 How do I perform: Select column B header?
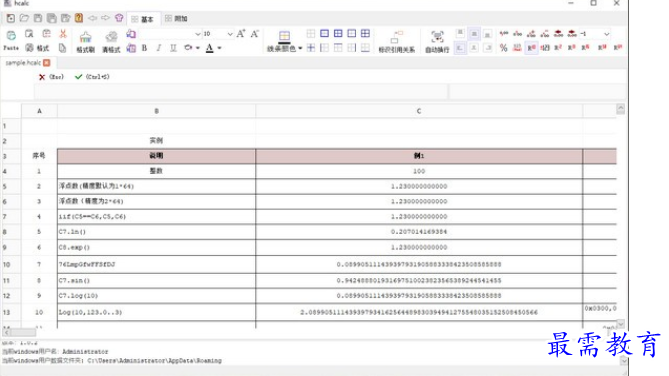coord(157,111)
